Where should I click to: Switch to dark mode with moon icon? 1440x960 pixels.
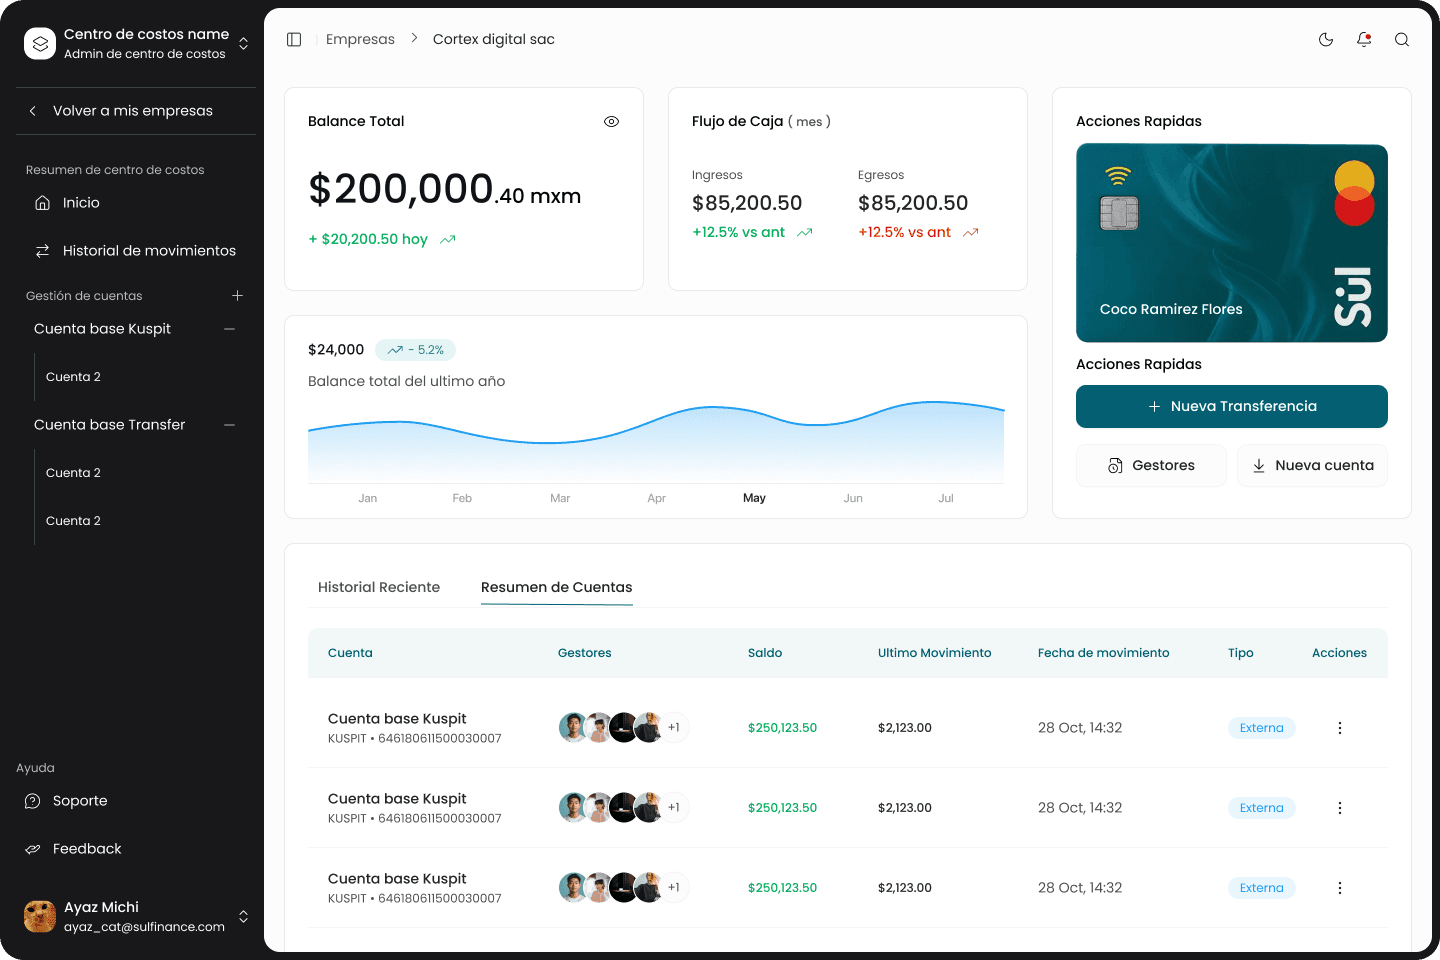pos(1326,39)
